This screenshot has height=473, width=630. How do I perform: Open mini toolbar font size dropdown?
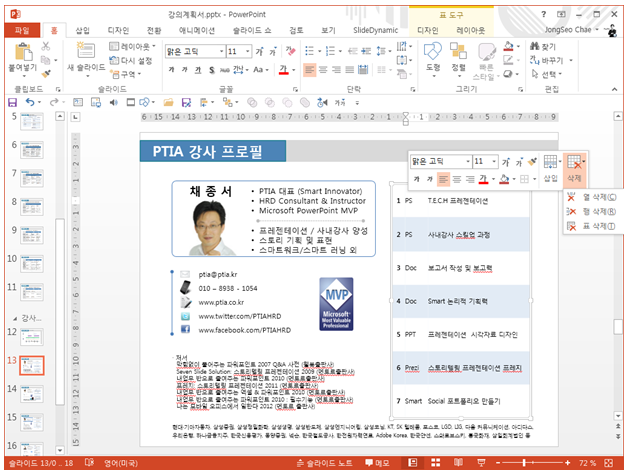click(x=494, y=162)
